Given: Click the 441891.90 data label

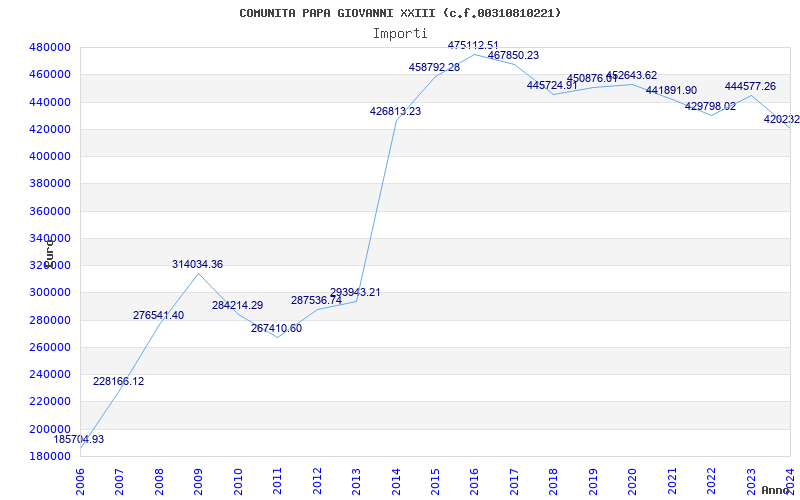Looking at the screenshot, I should [x=671, y=90].
